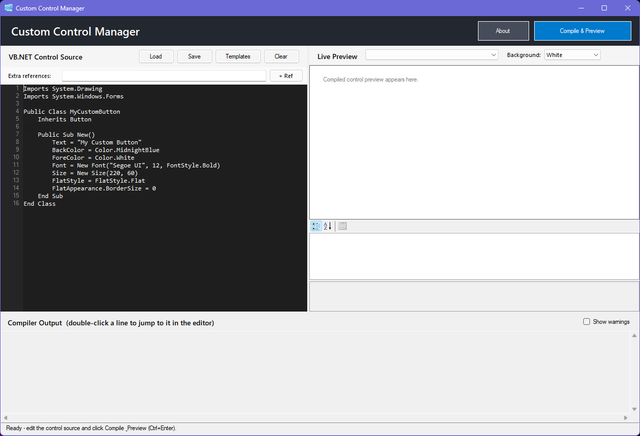
Task: Click the 'Ready' status bar message
Action: point(91,428)
